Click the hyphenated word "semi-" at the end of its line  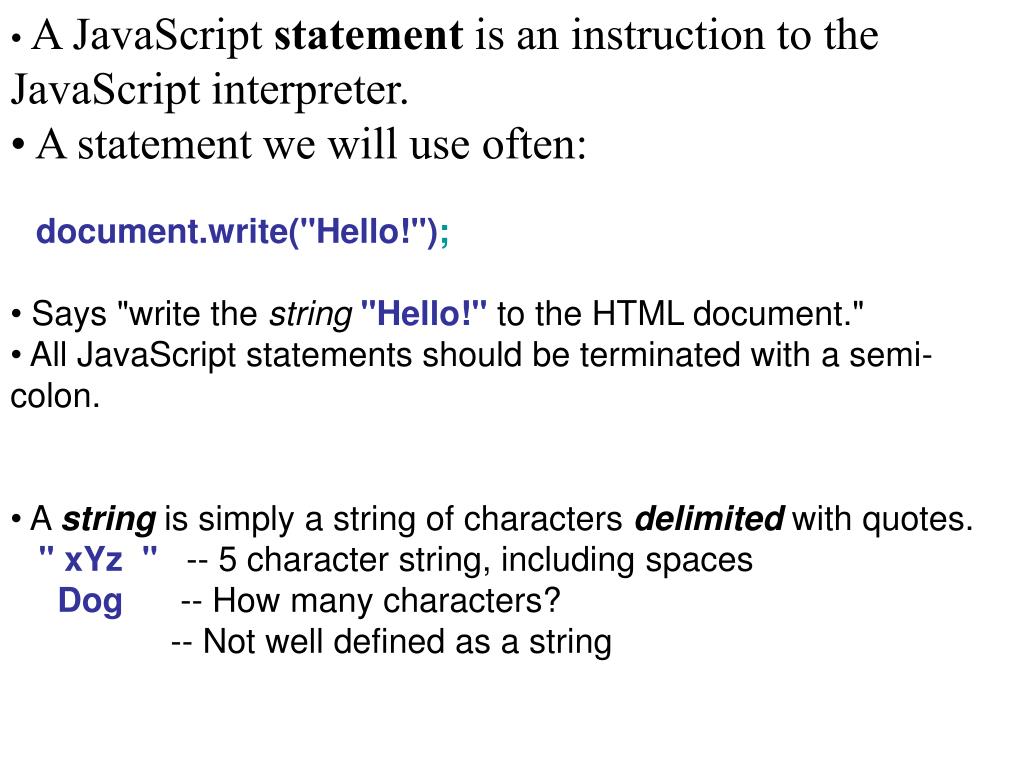[x=890, y=355]
